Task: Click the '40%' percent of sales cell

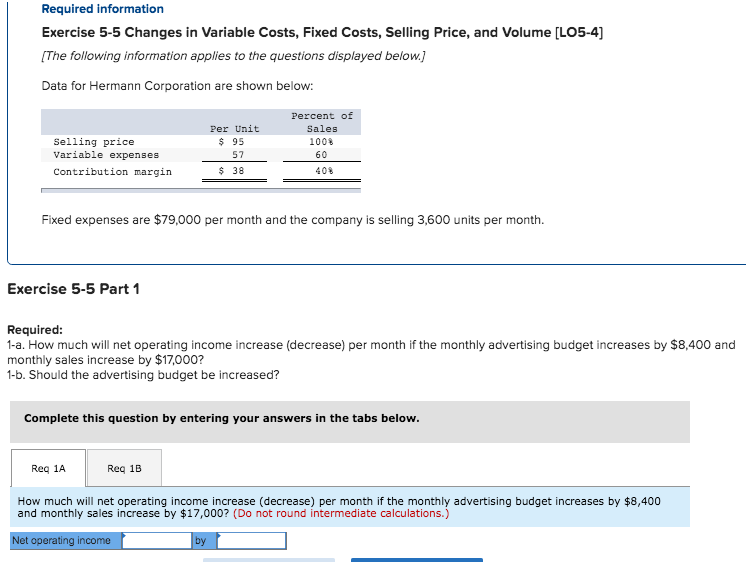Action: tap(324, 170)
